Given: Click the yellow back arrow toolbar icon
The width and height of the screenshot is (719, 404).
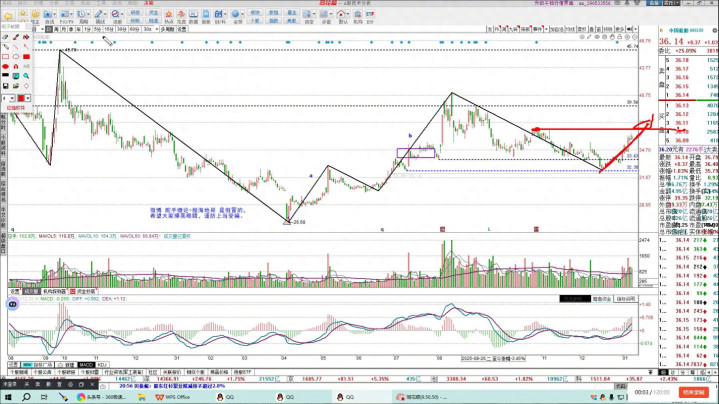Looking at the screenshot, I should click(x=8, y=16).
